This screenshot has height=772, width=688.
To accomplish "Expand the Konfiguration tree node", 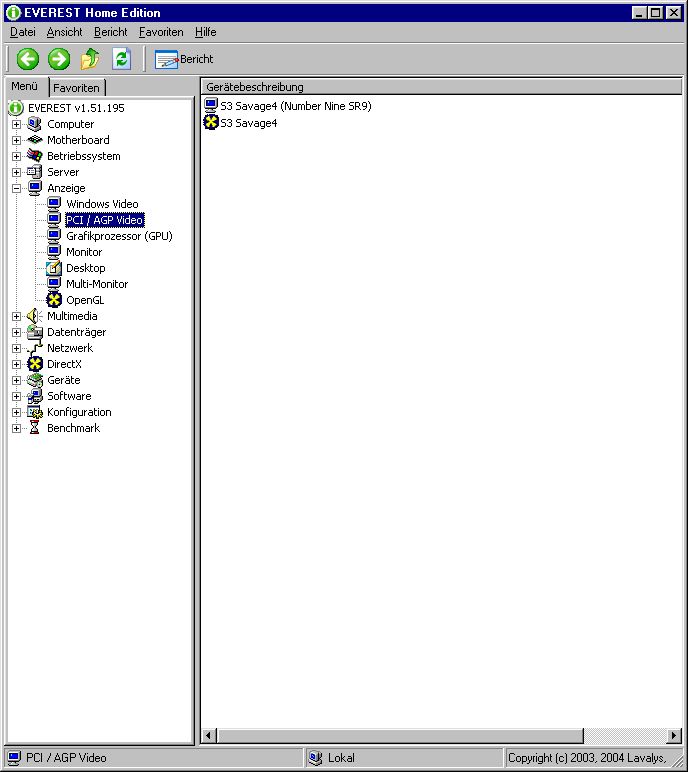I will 16,412.
